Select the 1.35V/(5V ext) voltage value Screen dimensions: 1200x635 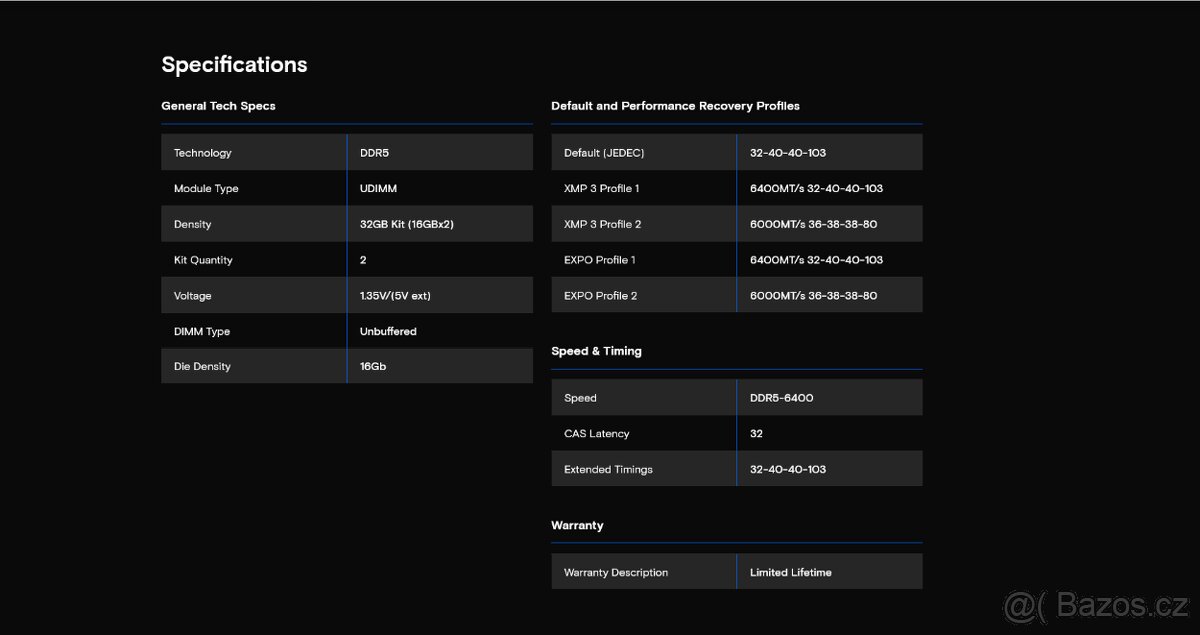395,296
